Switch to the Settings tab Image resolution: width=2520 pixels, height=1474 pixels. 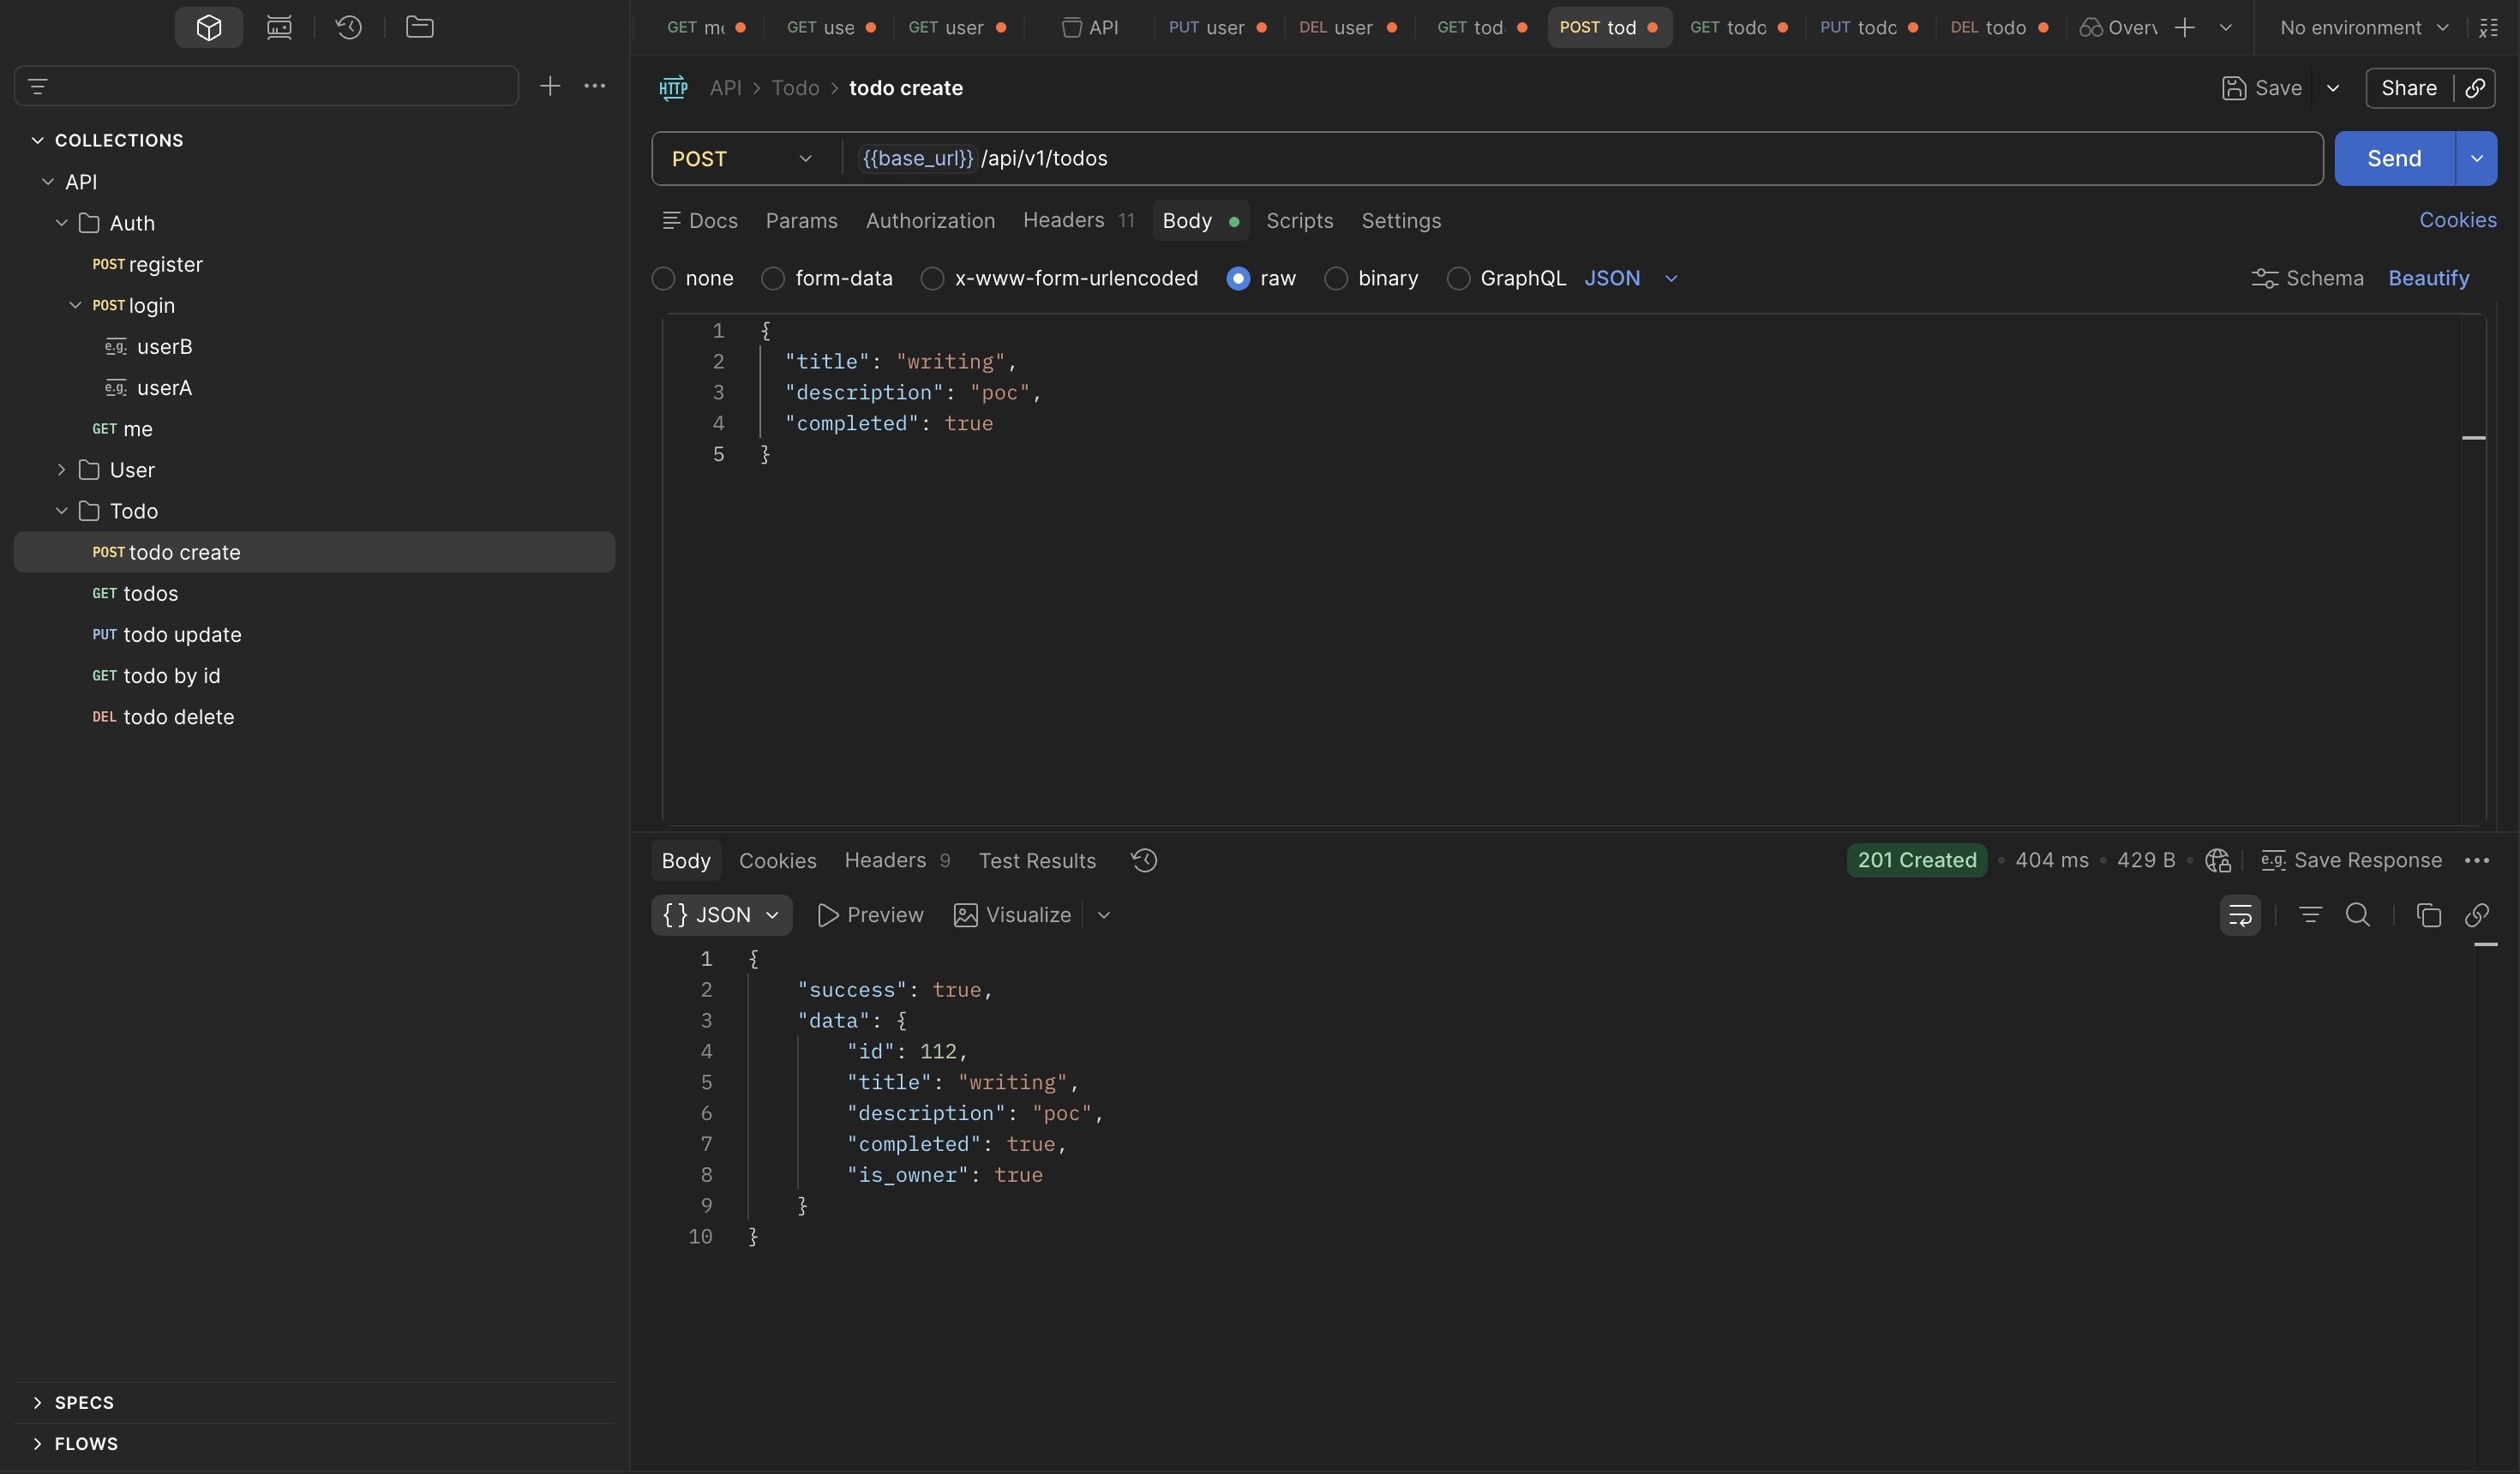coord(1401,220)
